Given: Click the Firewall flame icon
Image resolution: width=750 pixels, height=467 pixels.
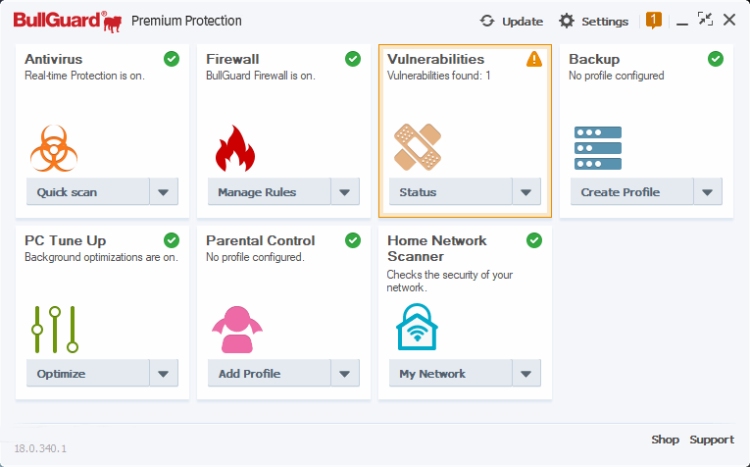Looking at the screenshot, I should (235, 148).
